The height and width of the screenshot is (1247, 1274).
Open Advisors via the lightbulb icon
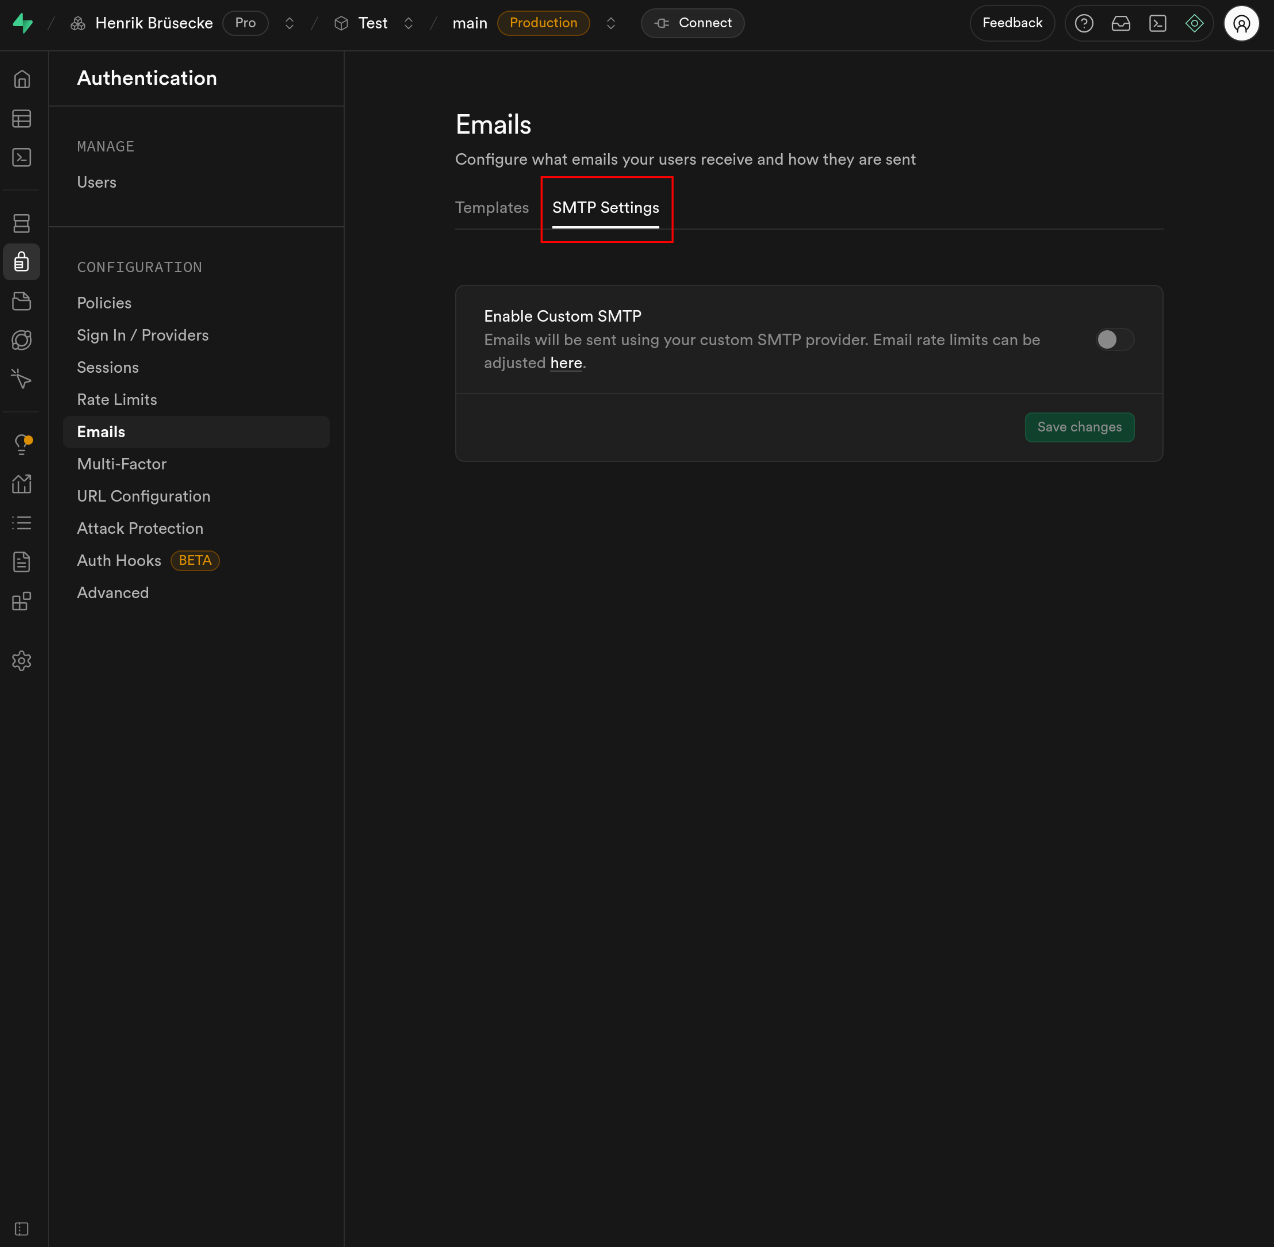coord(21,444)
